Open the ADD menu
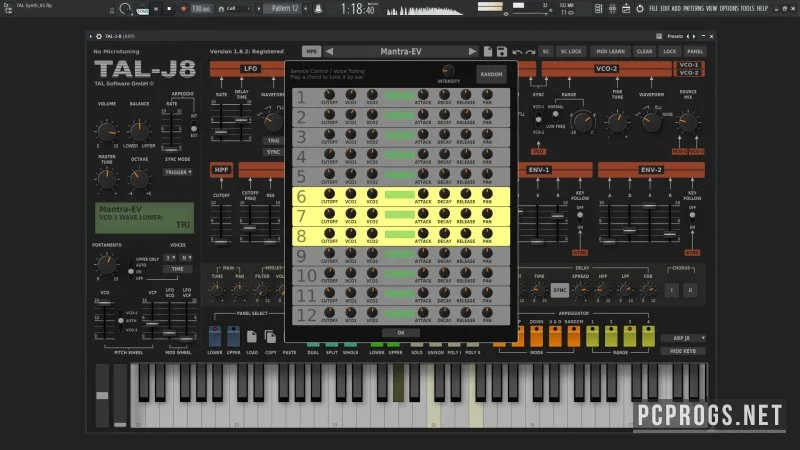Image resolution: width=800 pixels, height=450 pixels. pos(676,9)
